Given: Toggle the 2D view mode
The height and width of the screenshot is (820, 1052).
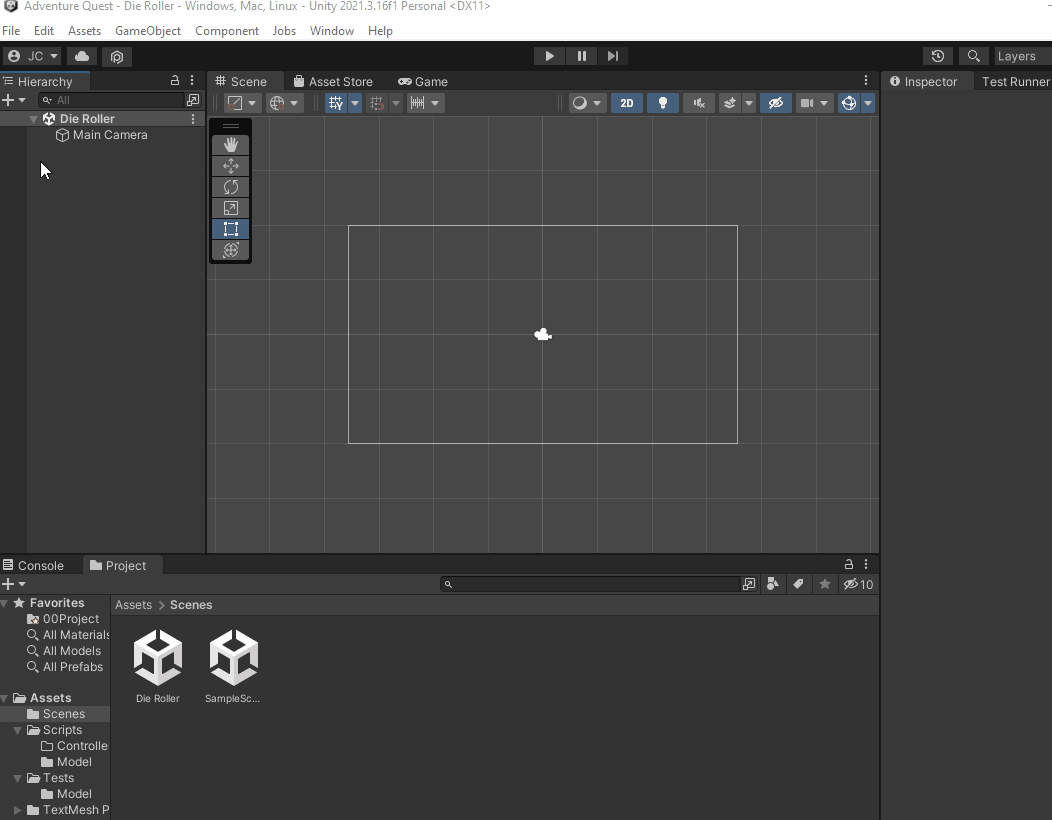Looking at the screenshot, I should pyautogui.click(x=627, y=103).
